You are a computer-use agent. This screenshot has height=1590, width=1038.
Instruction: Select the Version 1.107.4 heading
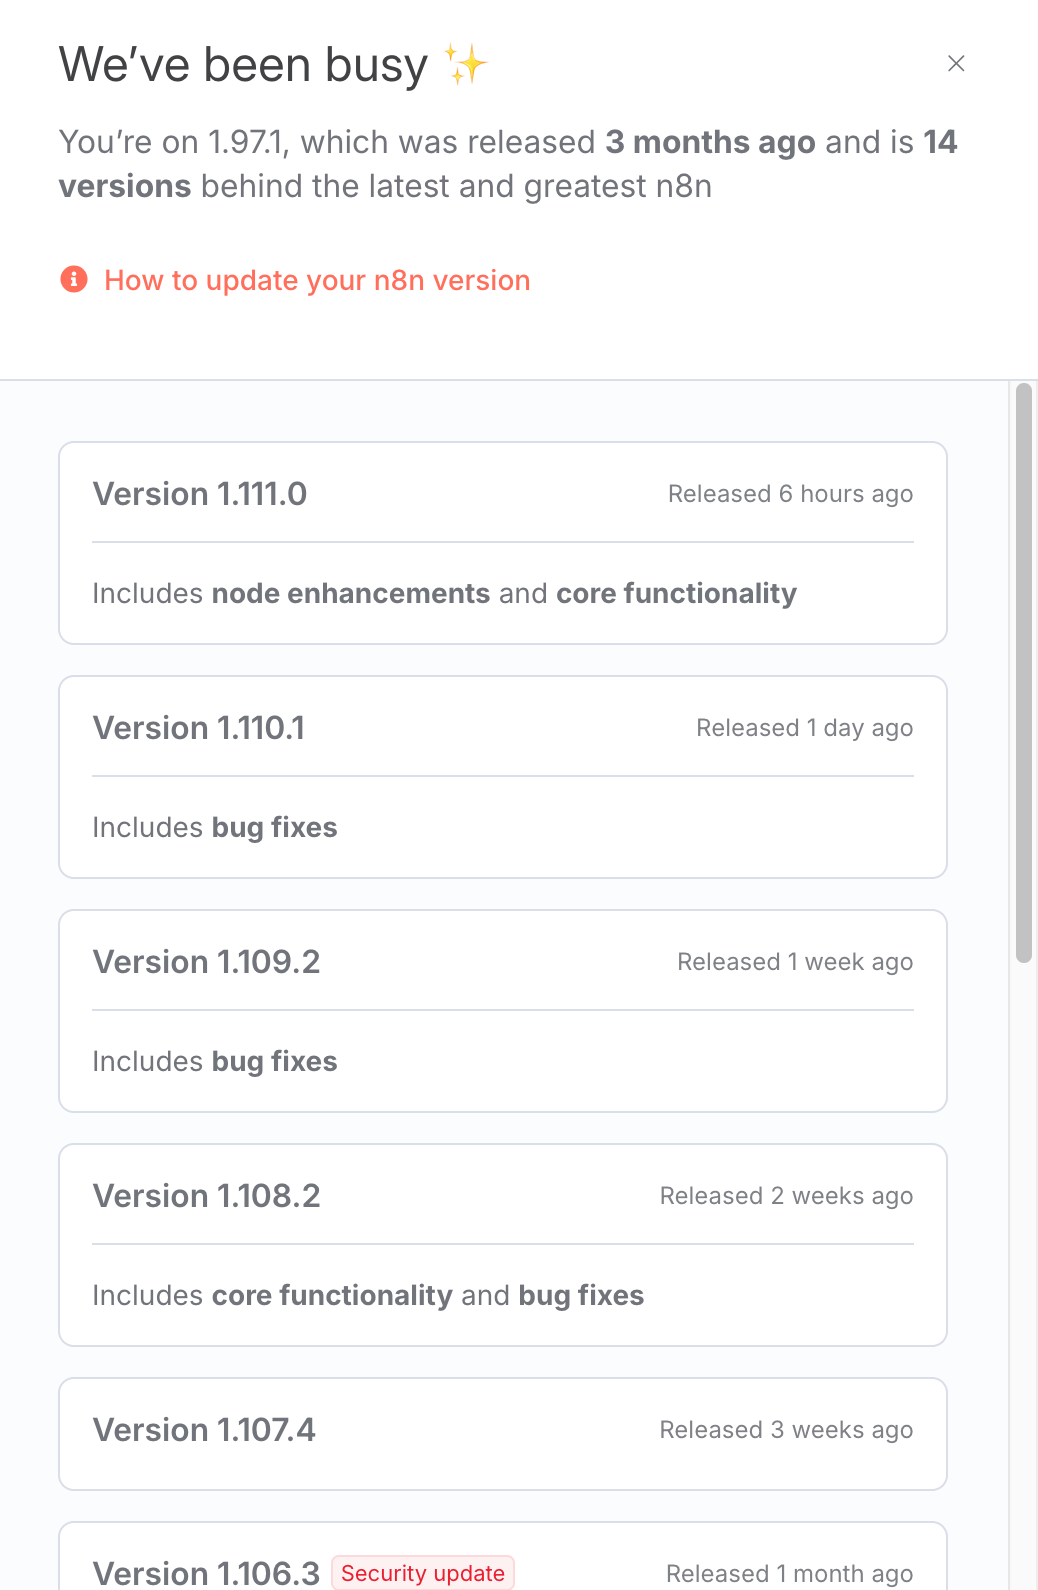204,1430
